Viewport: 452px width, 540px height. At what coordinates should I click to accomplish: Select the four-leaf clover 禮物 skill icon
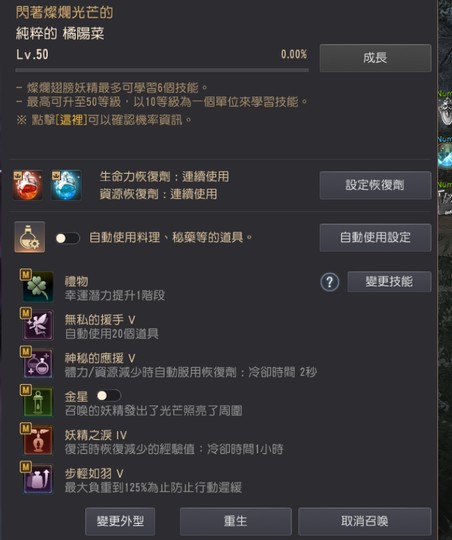click(x=38, y=287)
